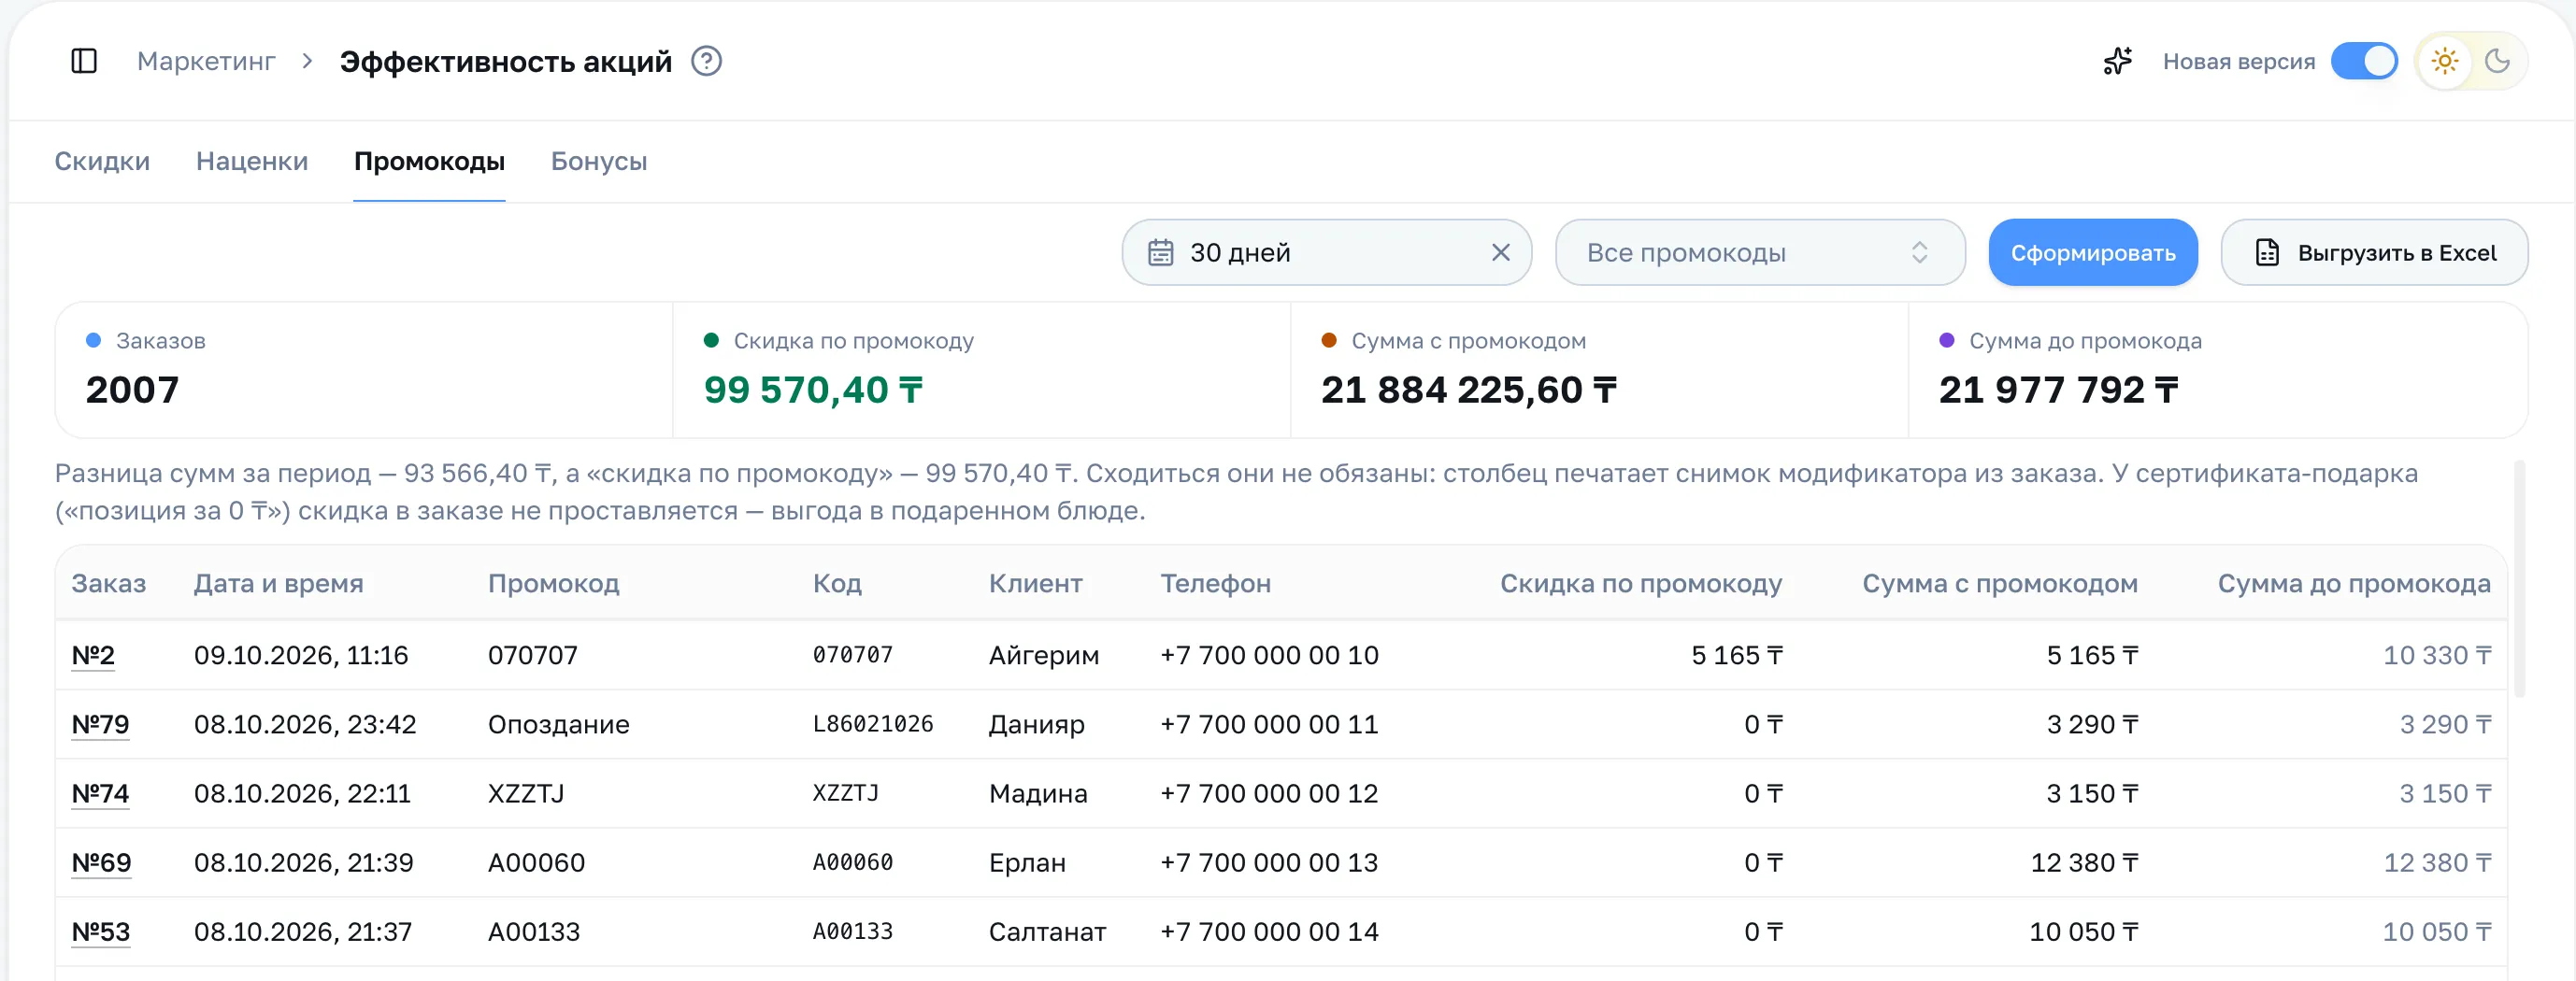Click the code L86021026 cell
The height and width of the screenshot is (981, 2576).
(872, 724)
